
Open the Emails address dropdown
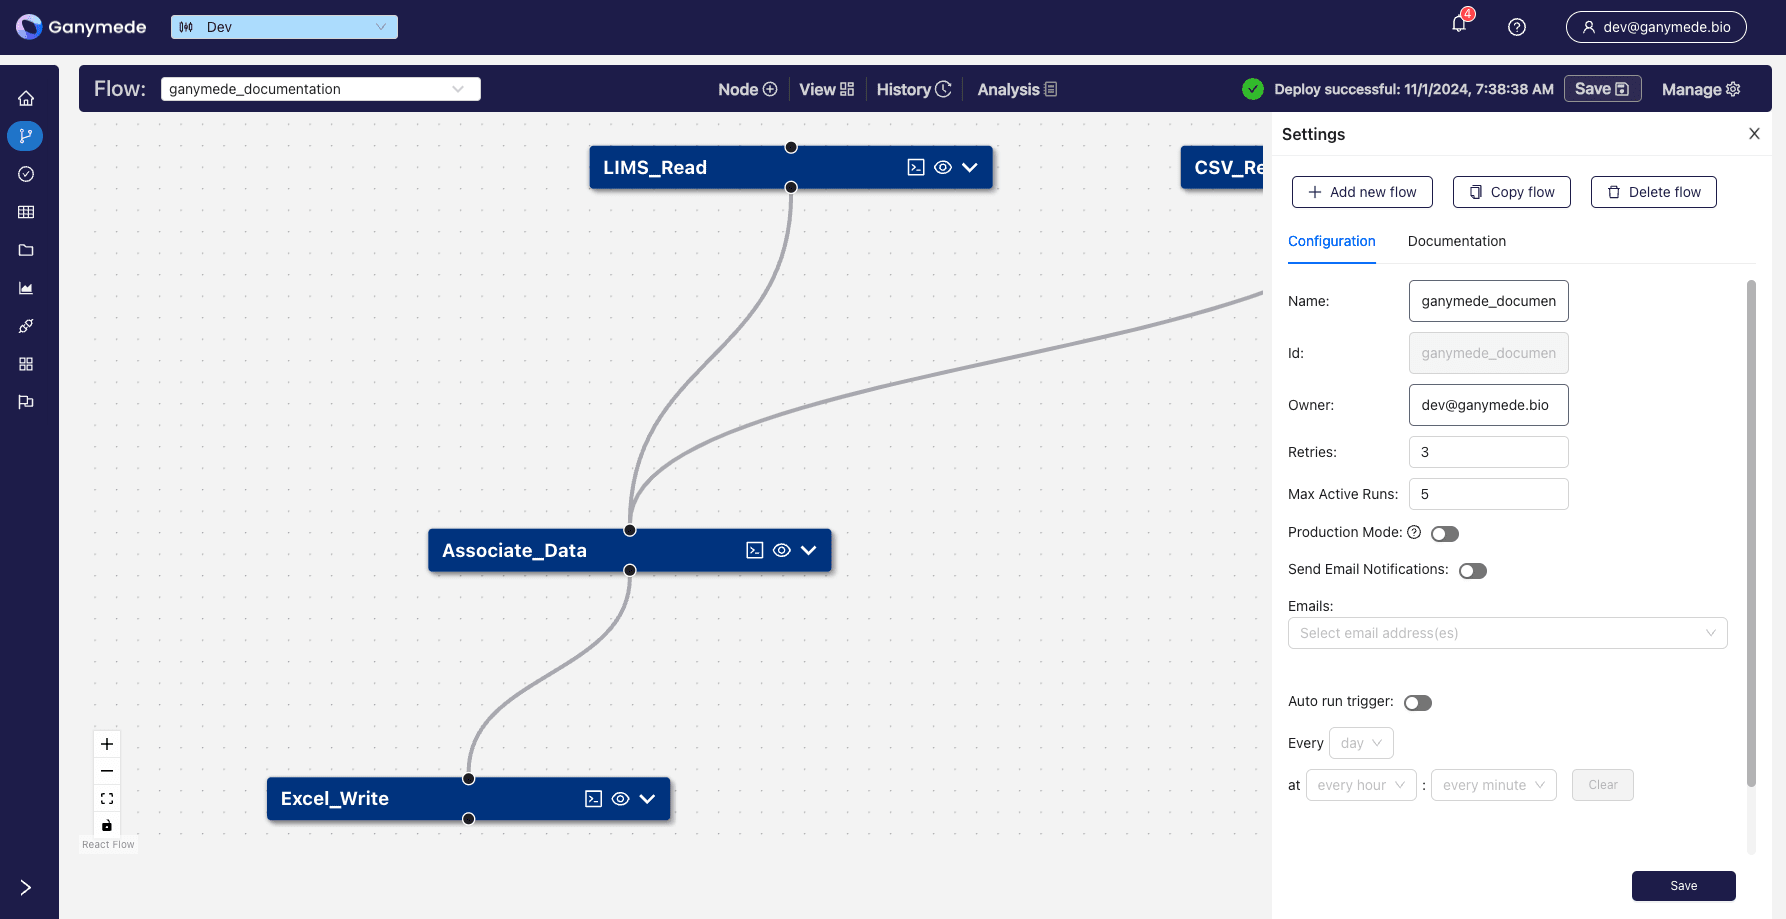(x=1508, y=633)
